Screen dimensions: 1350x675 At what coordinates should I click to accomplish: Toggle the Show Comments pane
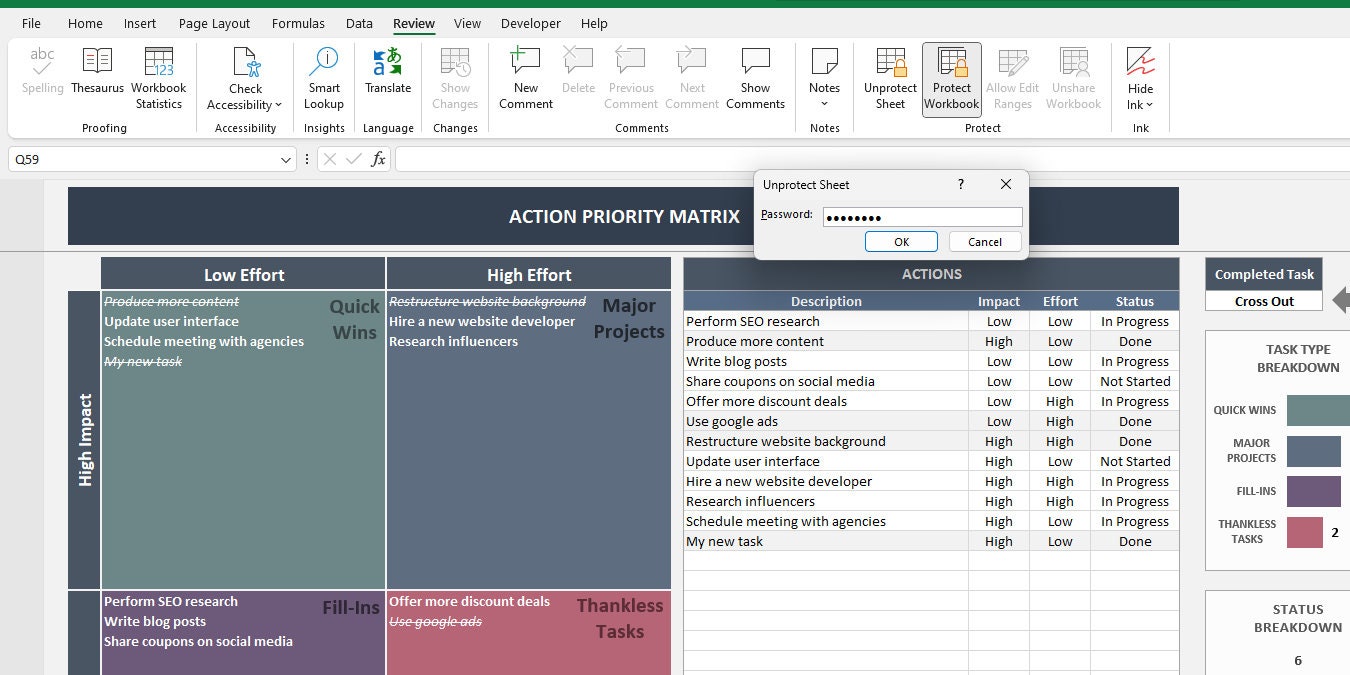click(x=755, y=77)
